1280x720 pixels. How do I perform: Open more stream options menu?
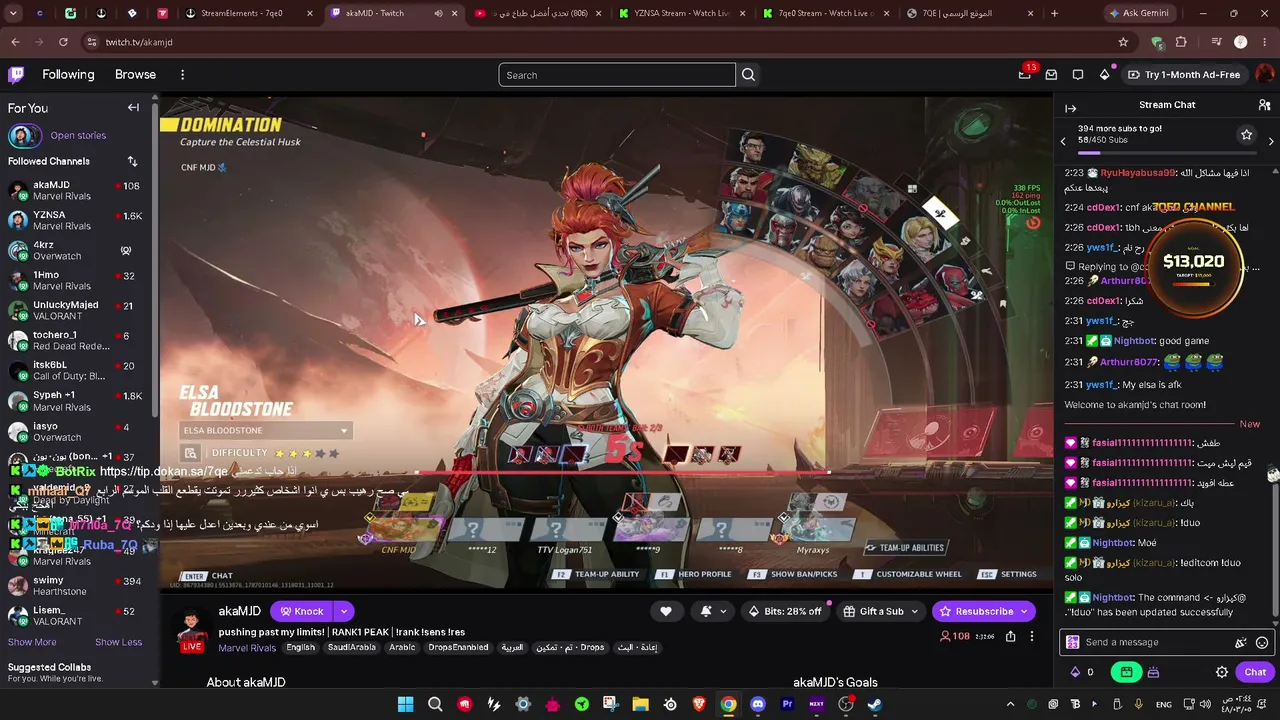(x=1032, y=636)
